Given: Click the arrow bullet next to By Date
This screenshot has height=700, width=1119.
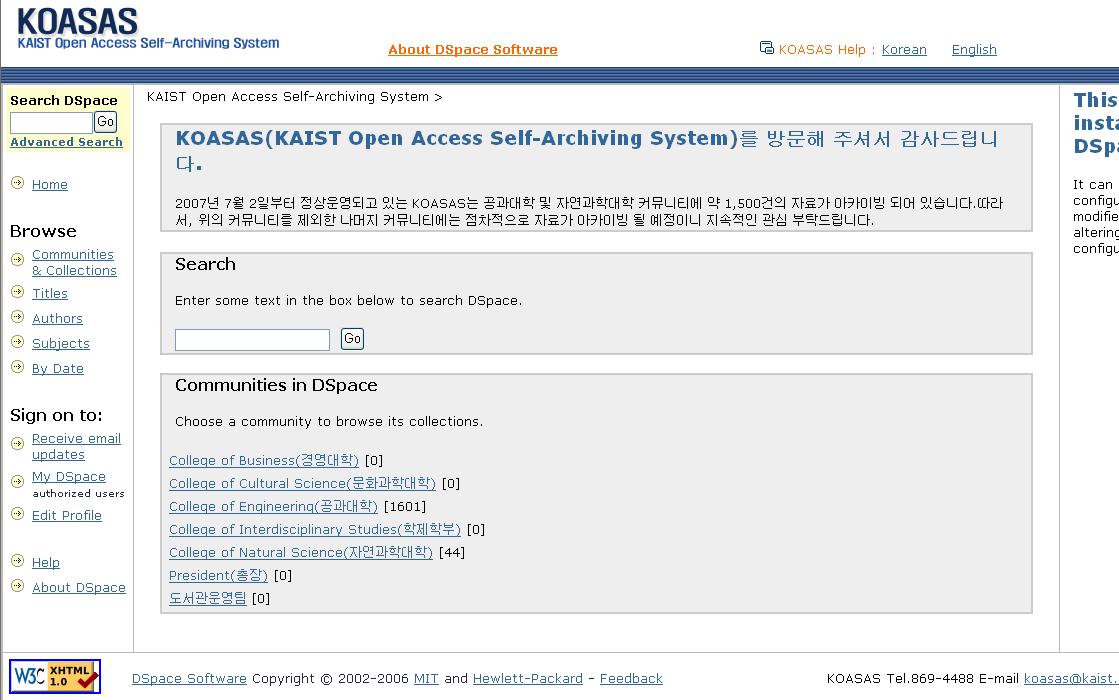Looking at the screenshot, I should pos(18,367).
